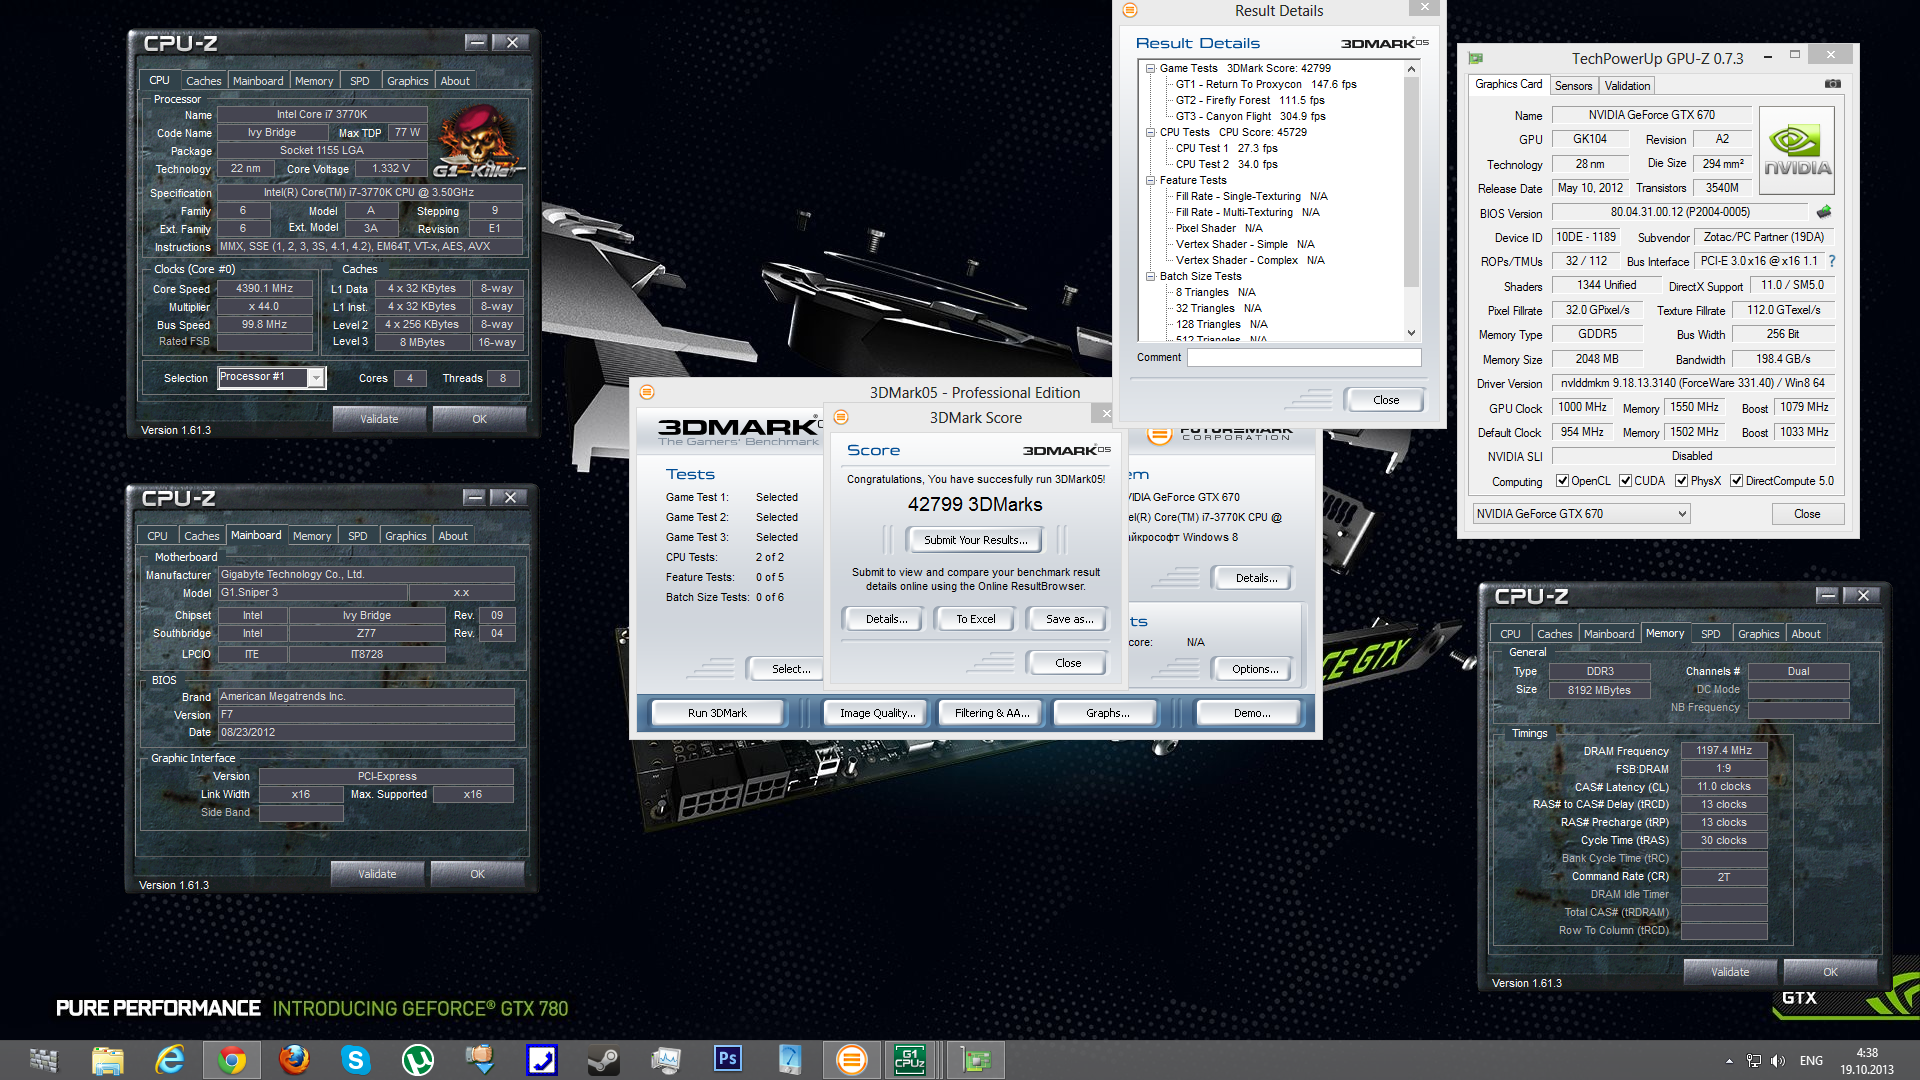Open the SPD tab in top CPU-Z window
Screen dimensions: 1920x1080
[x=360, y=81]
